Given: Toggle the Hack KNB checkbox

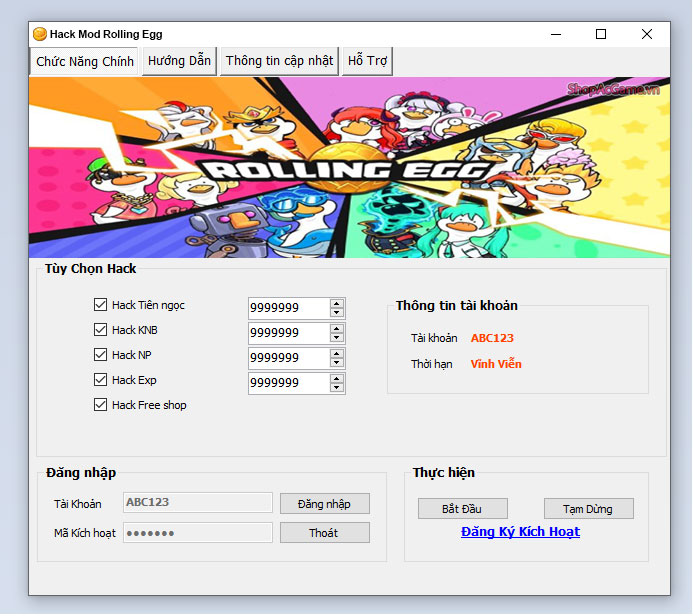Looking at the screenshot, I should 100,330.
